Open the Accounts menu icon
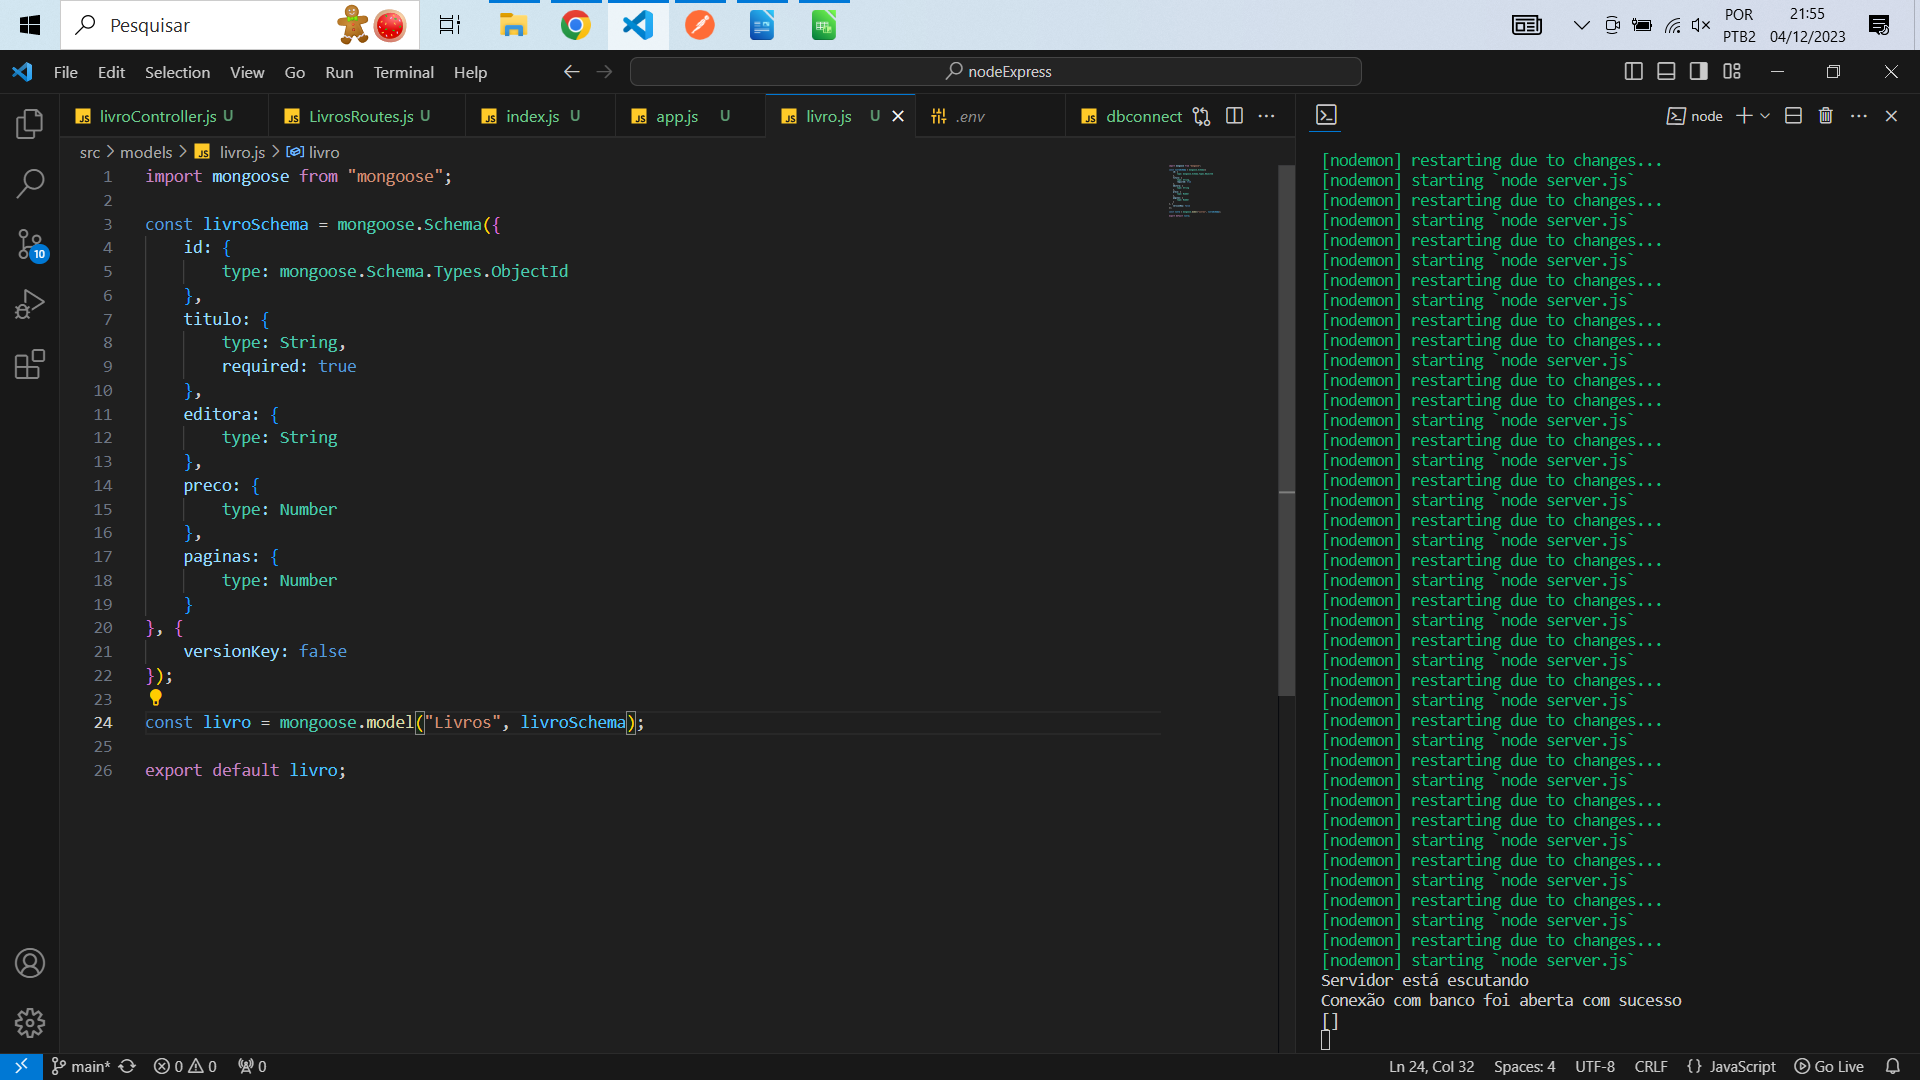 (x=30, y=963)
